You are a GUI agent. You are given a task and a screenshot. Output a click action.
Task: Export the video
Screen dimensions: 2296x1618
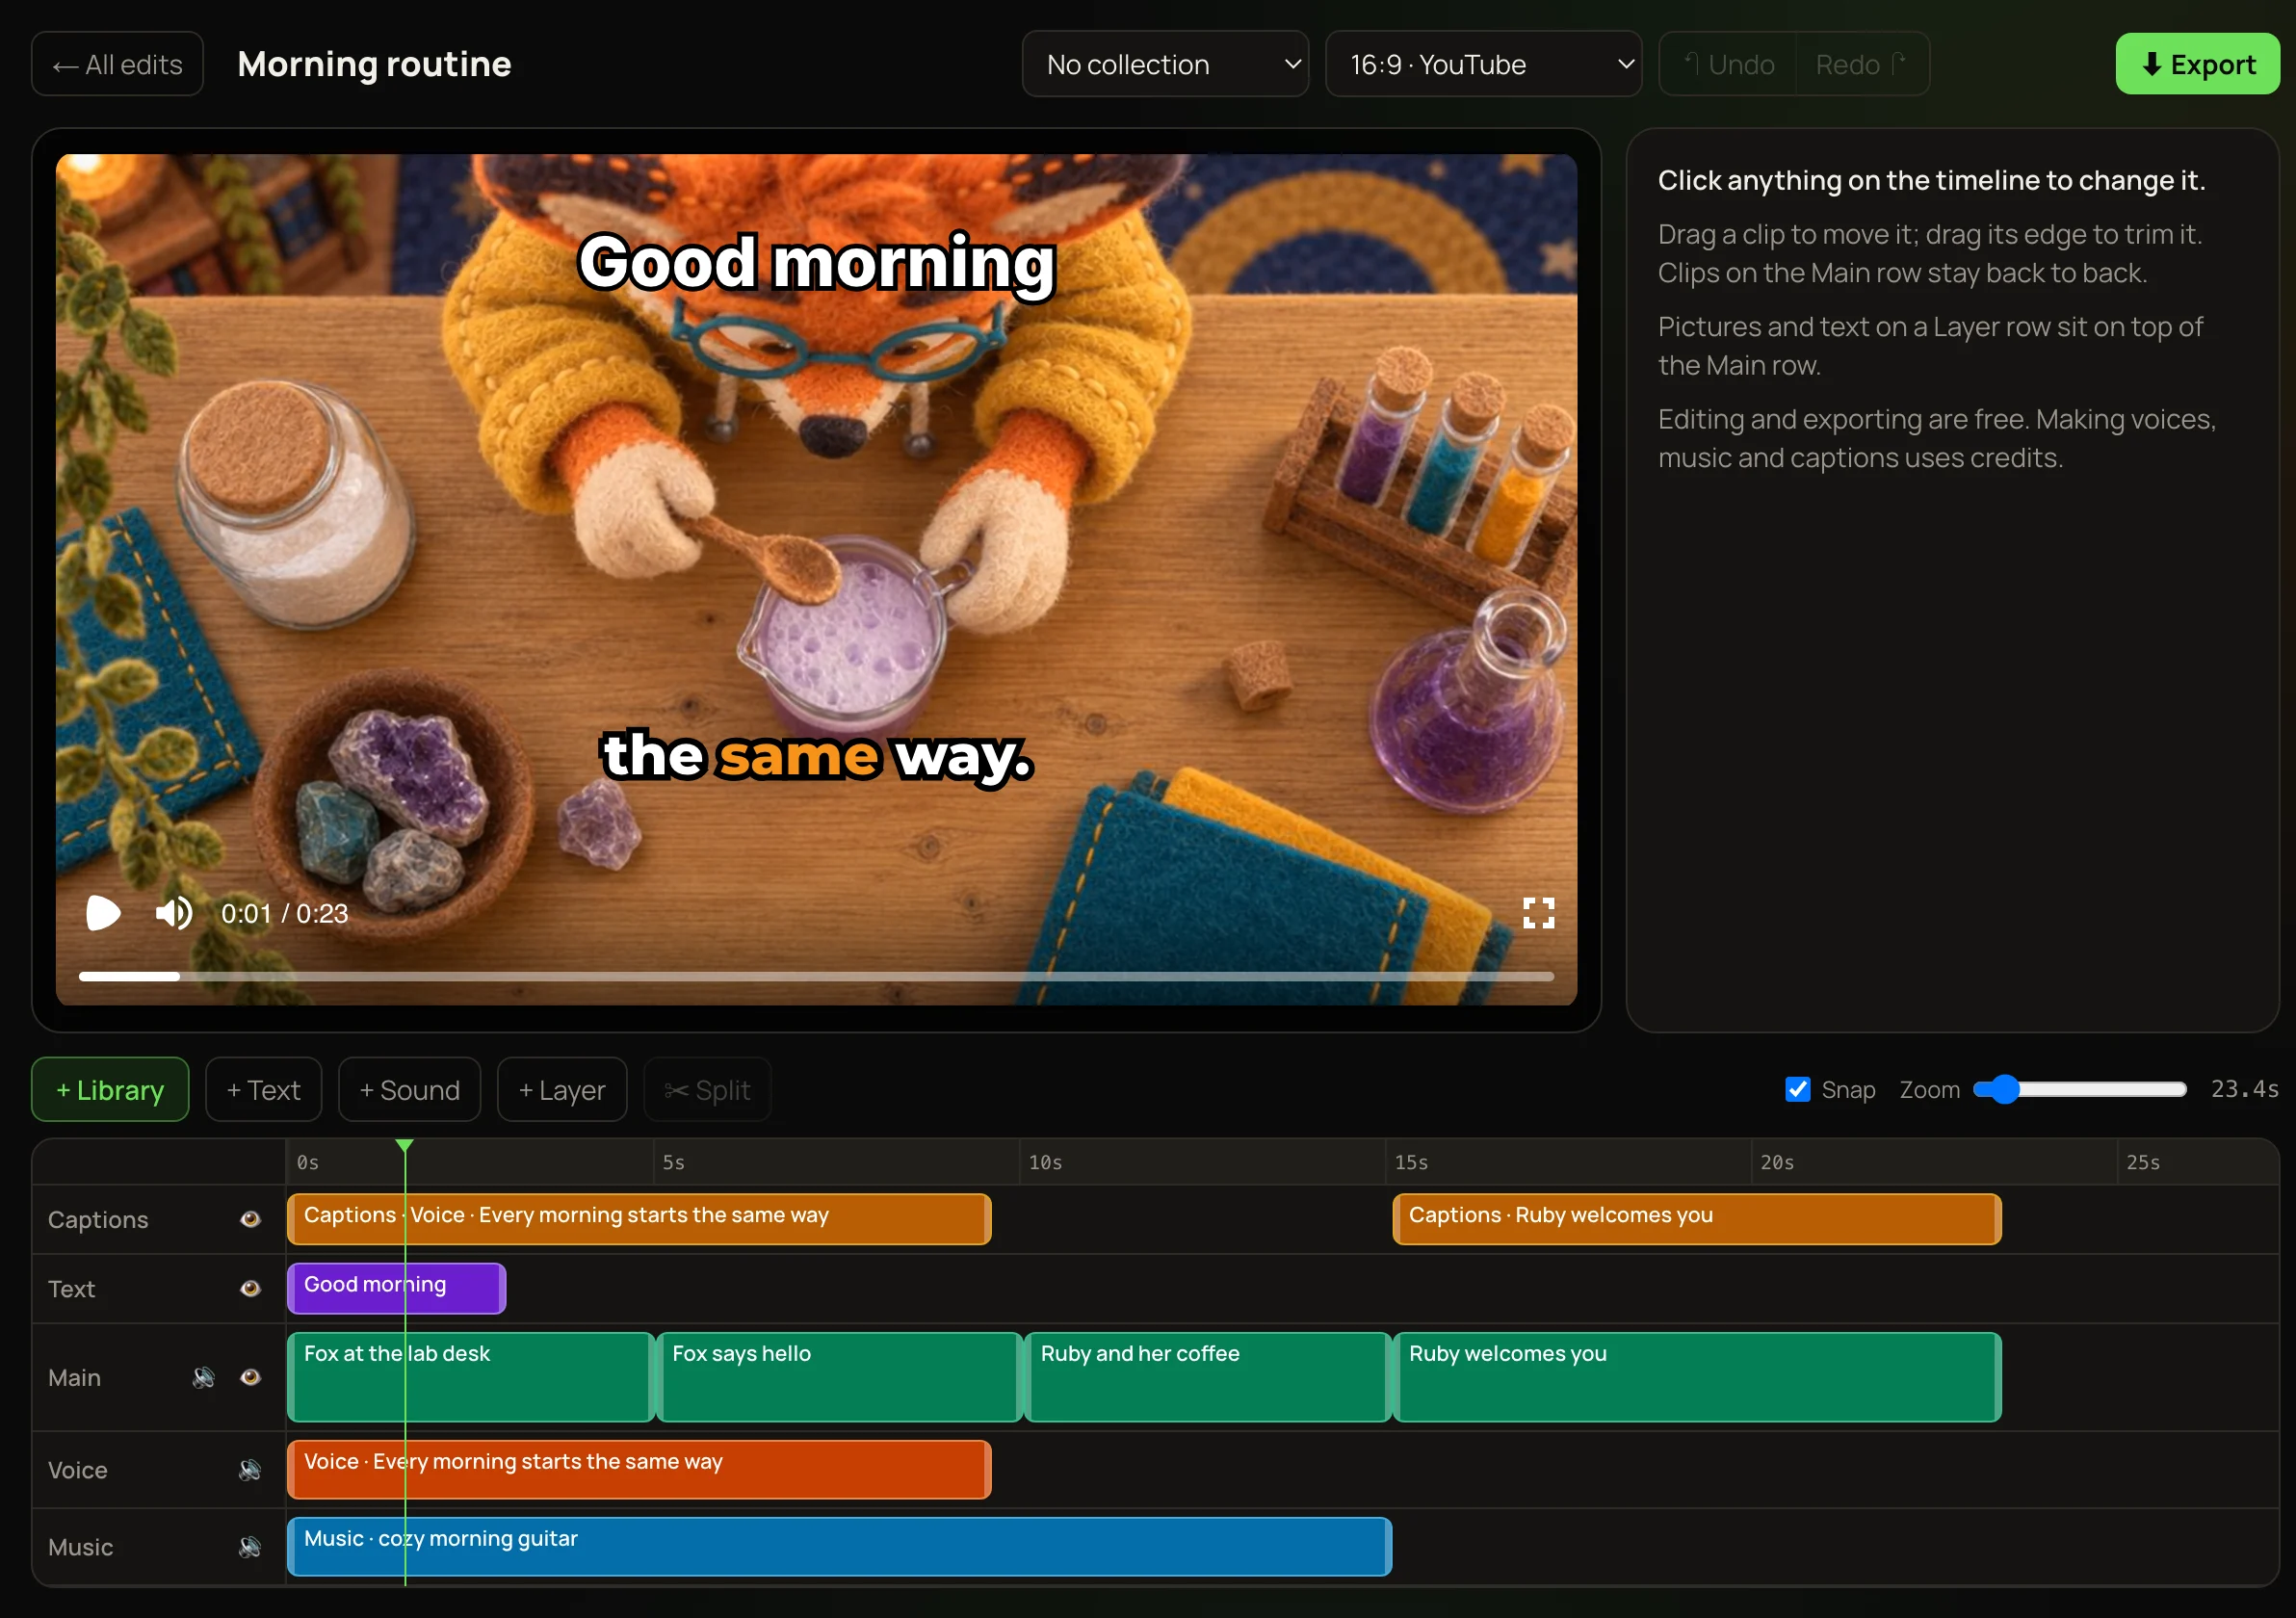click(x=2197, y=64)
